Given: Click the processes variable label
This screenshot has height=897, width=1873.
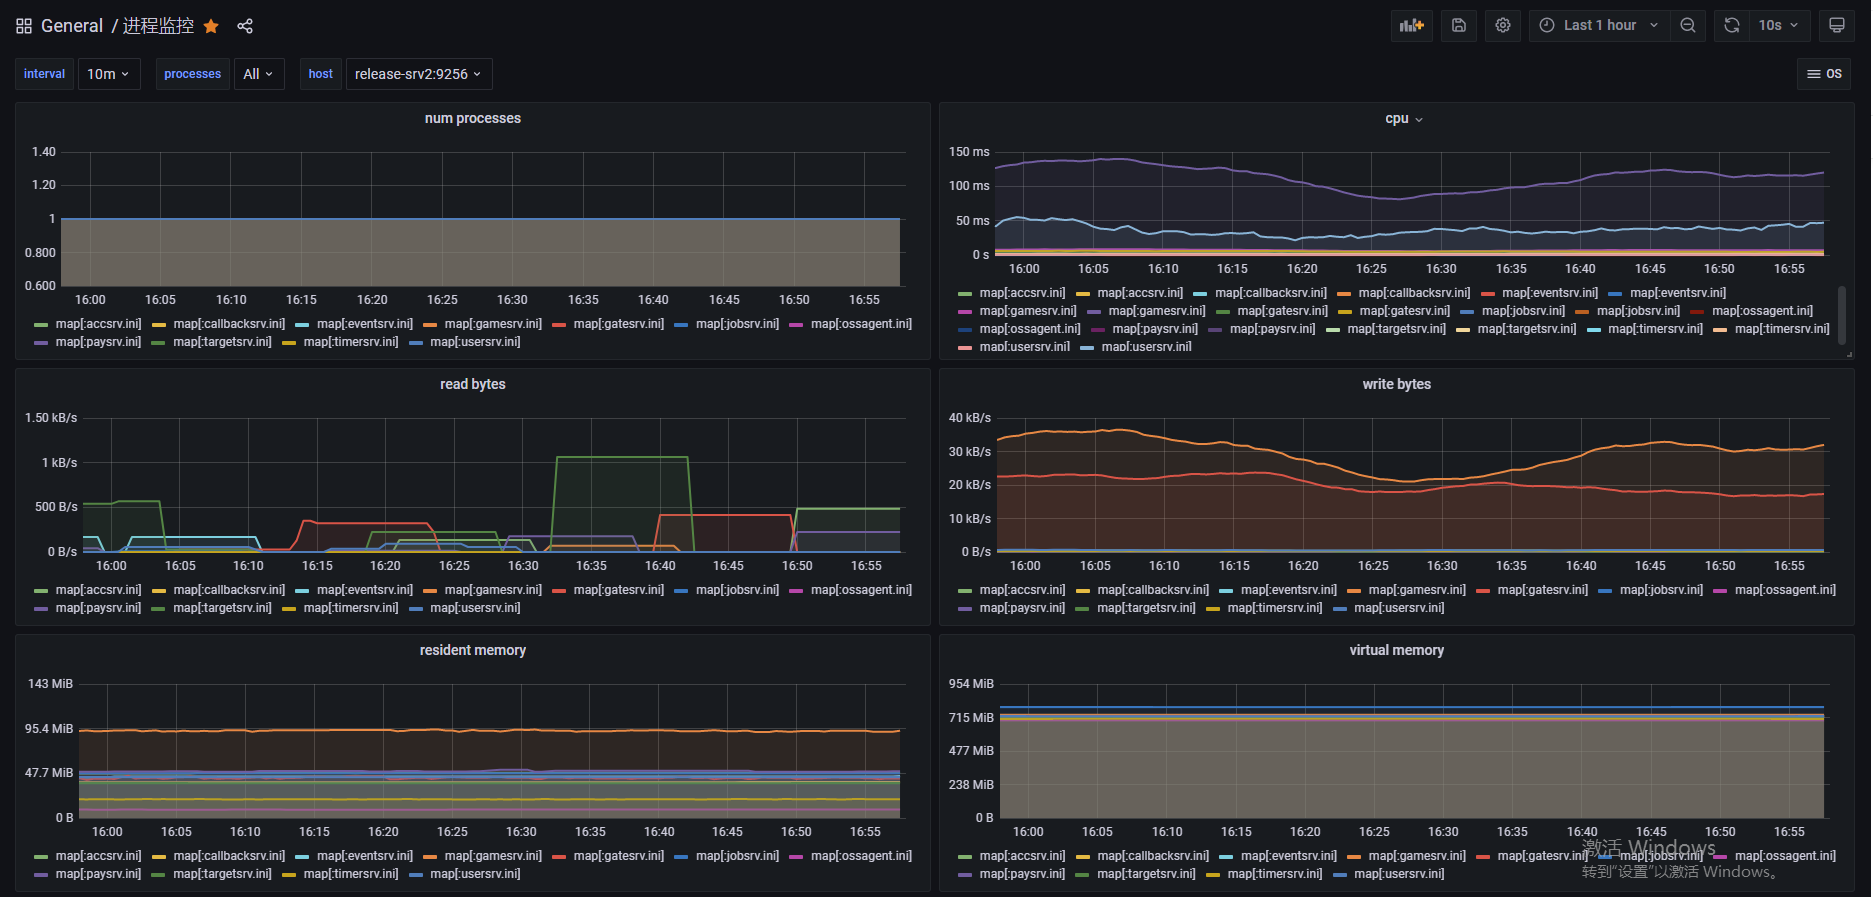Looking at the screenshot, I should point(192,74).
